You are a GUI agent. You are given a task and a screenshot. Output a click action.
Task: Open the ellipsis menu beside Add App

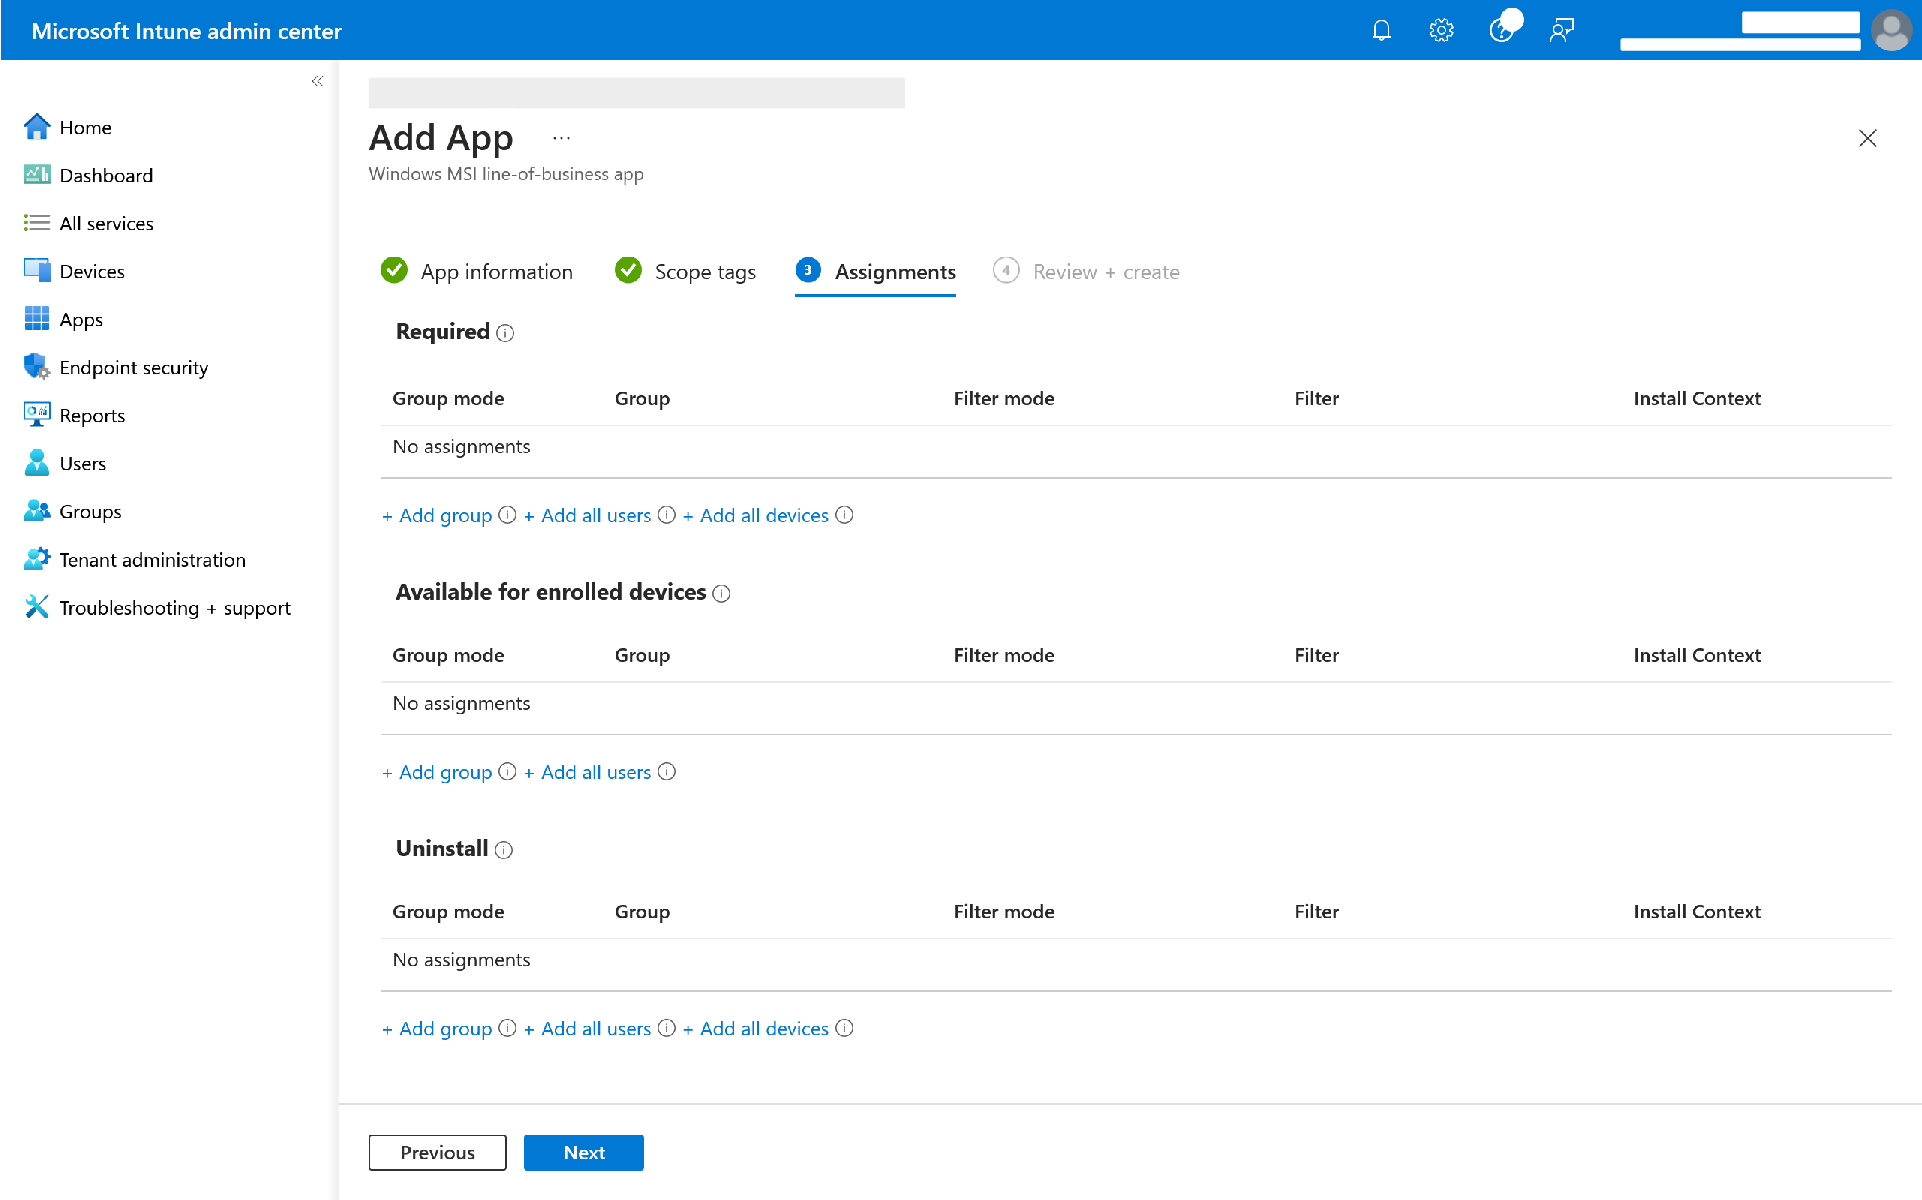point(561,137)
